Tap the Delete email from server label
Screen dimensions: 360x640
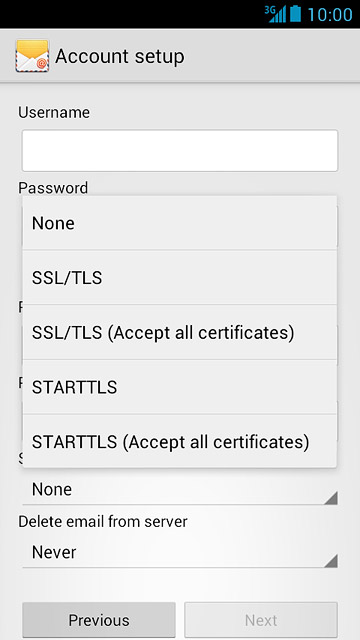click(103, 521)
